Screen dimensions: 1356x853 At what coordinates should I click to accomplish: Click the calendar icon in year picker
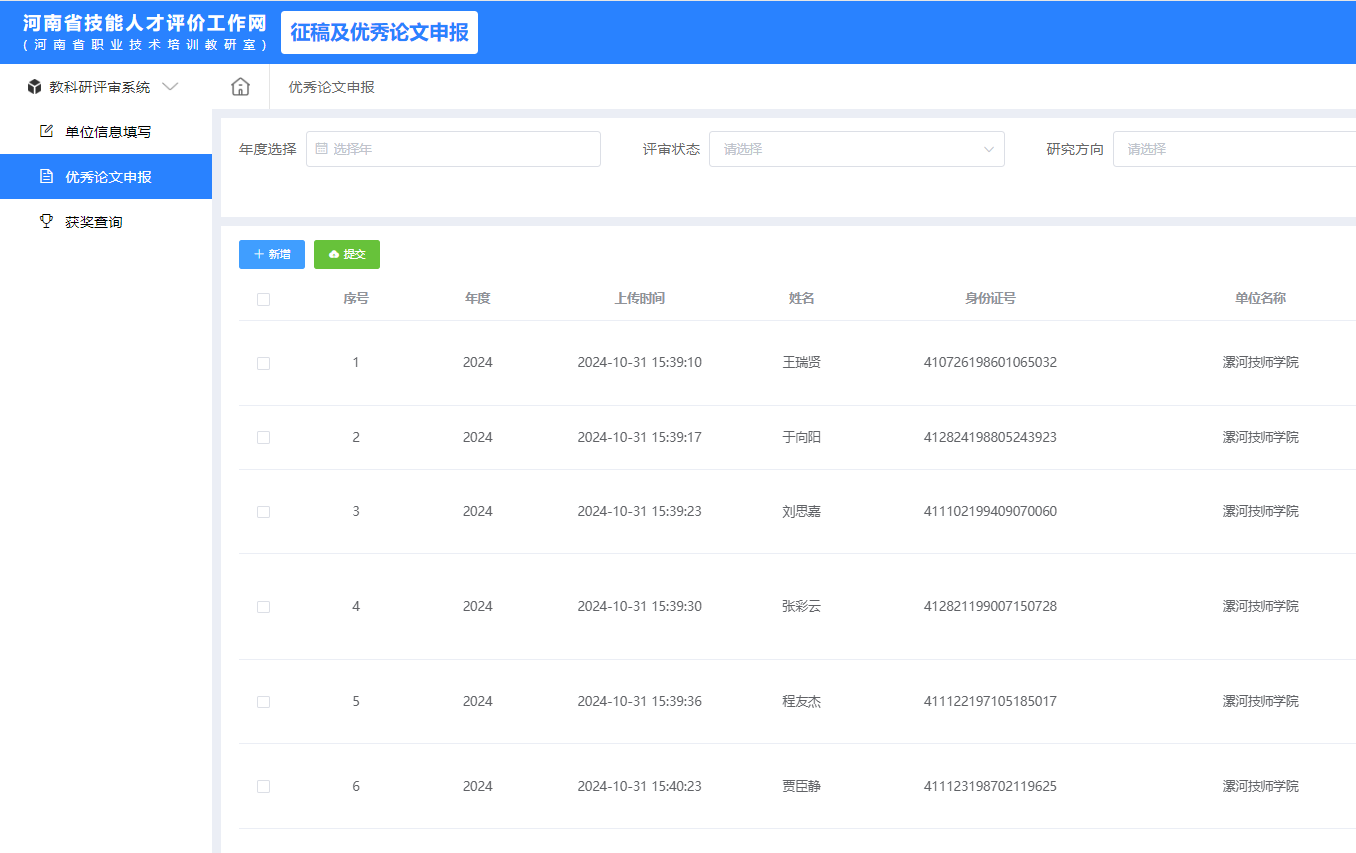[321, 149]
